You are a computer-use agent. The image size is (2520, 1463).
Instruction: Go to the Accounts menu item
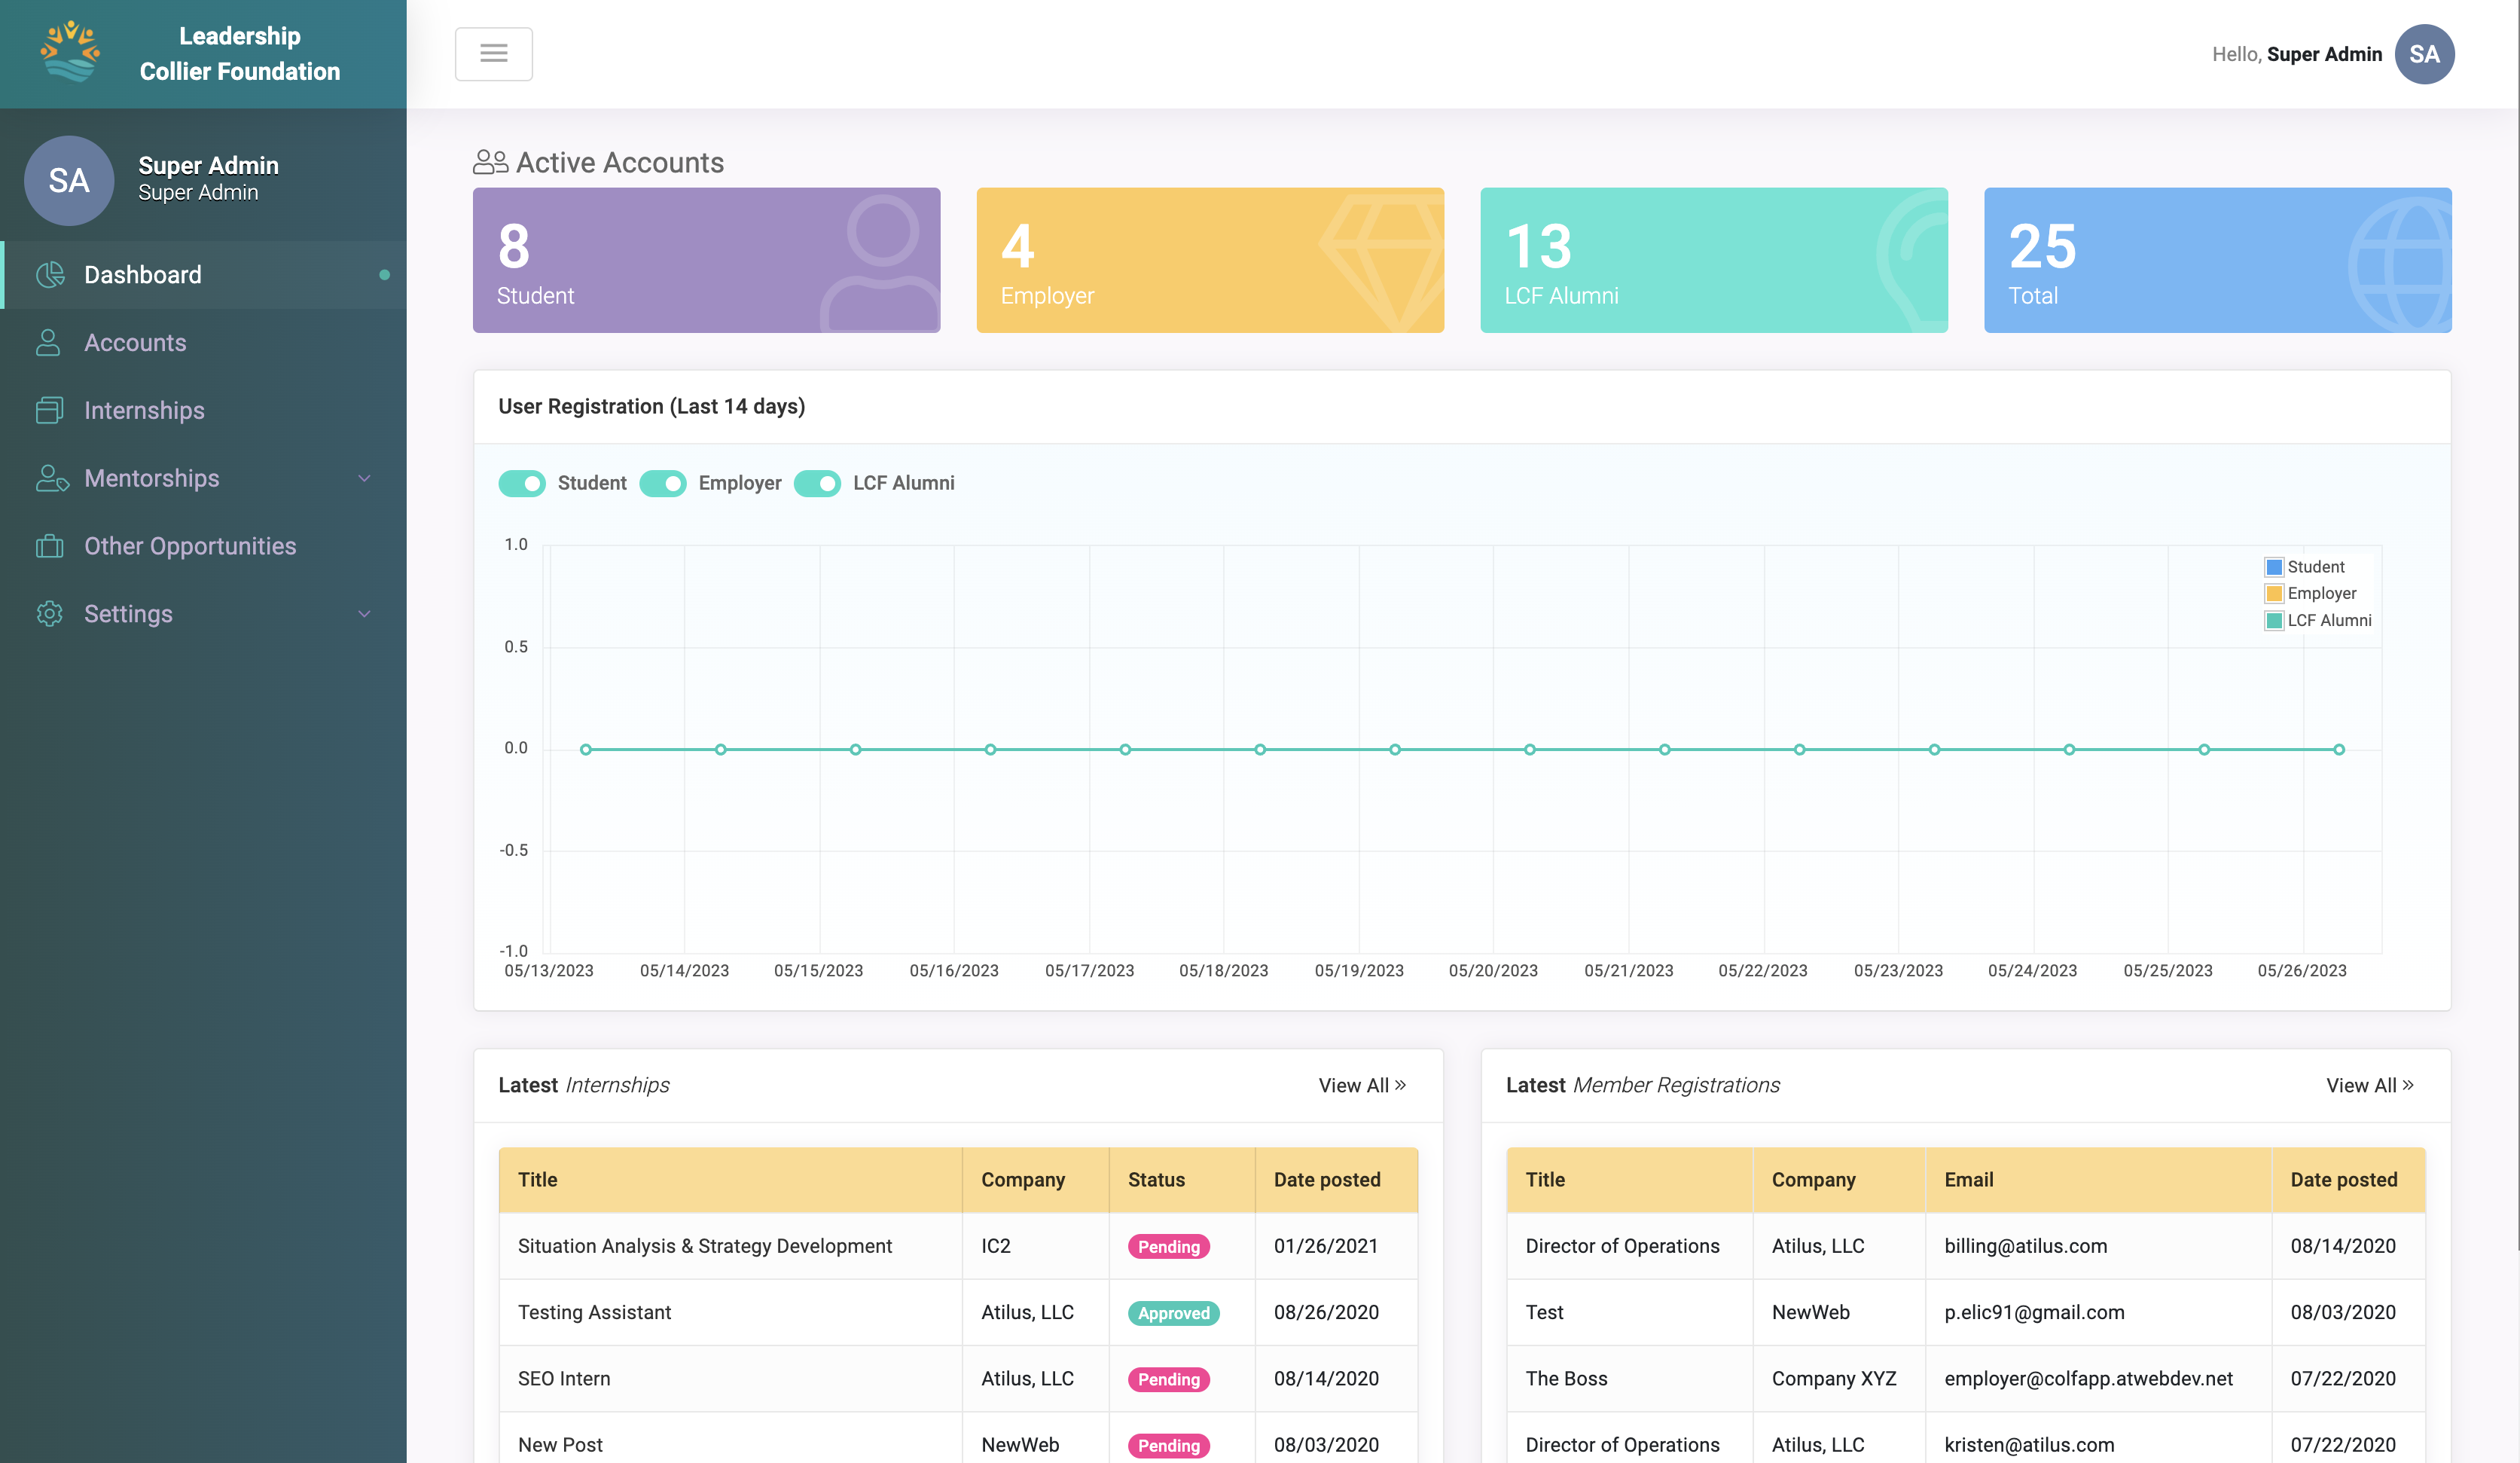tap(135, 342)
